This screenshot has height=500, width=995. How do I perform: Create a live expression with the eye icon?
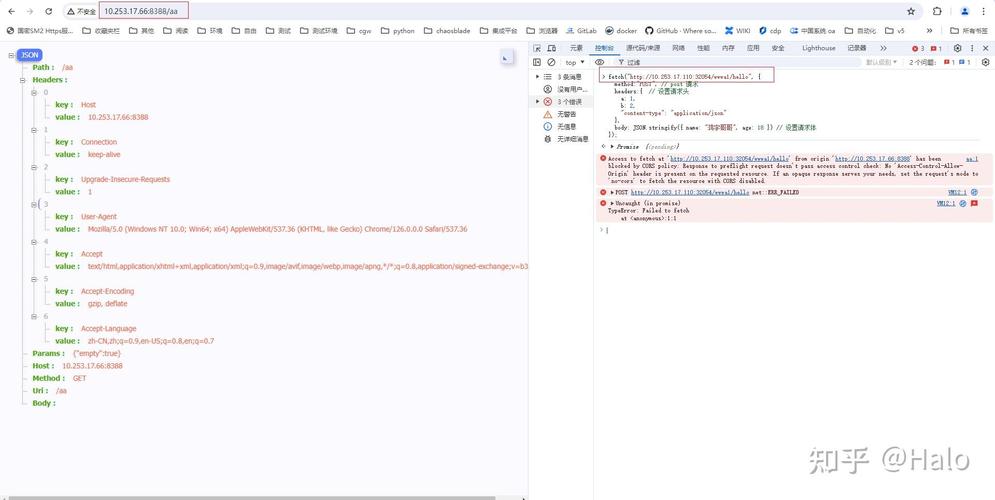pyautogui.click(x=600, y=62)
